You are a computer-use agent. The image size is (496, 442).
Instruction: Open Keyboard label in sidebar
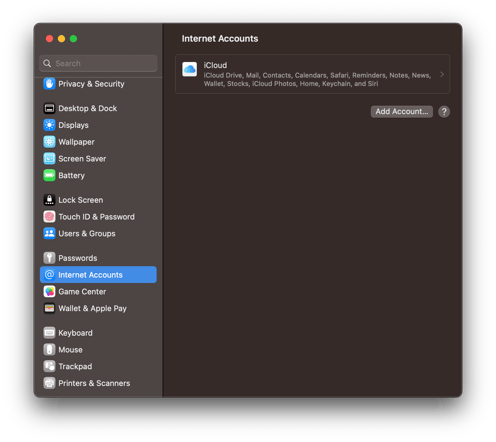75,333
